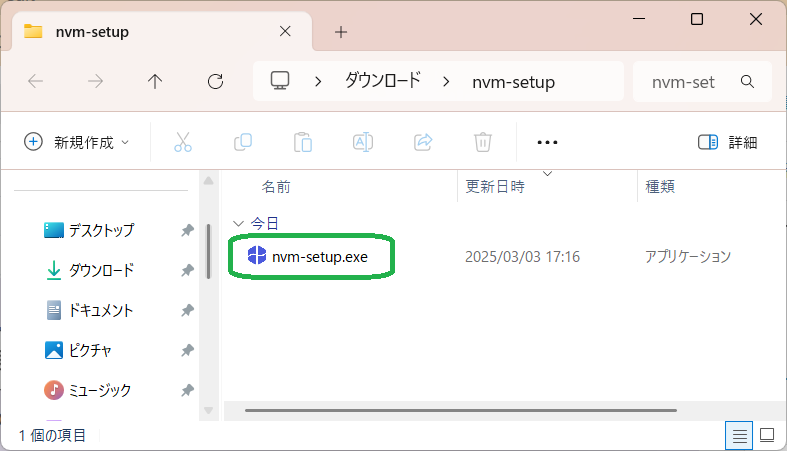Click the Delete trash can icon
Viewport: 787px width, 451px height.
482,142
